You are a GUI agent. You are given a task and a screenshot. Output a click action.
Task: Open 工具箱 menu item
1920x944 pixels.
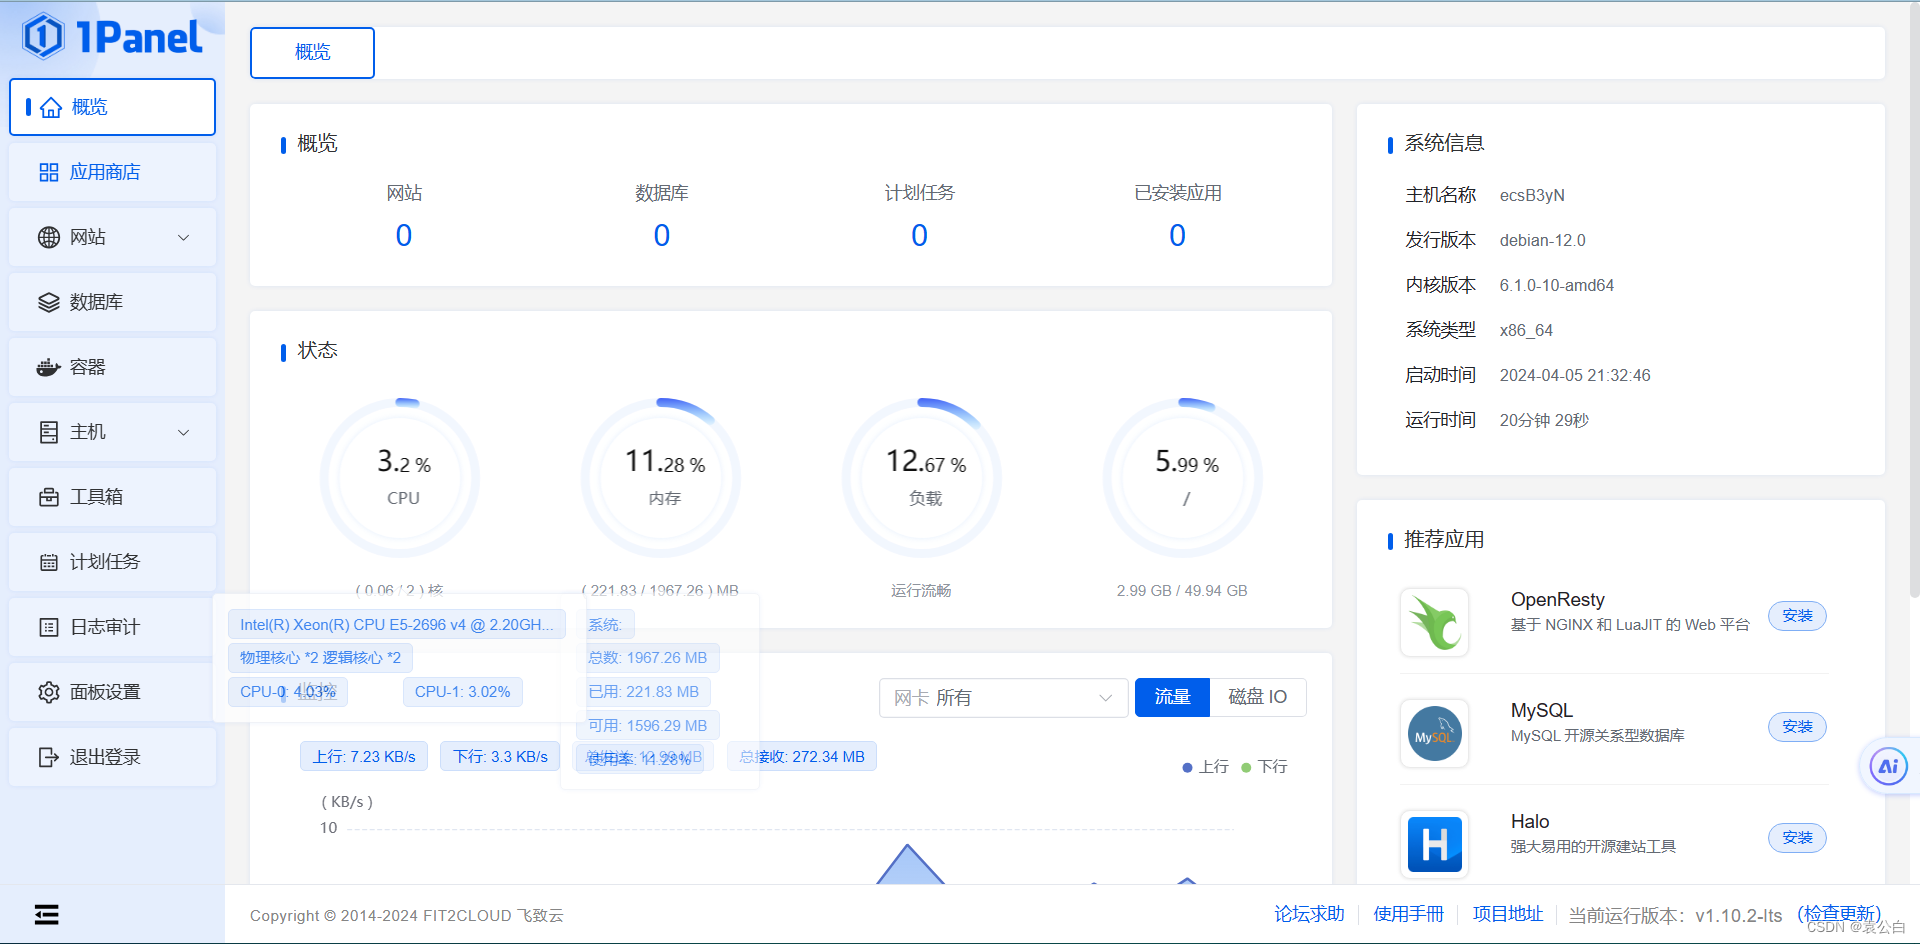112,497
